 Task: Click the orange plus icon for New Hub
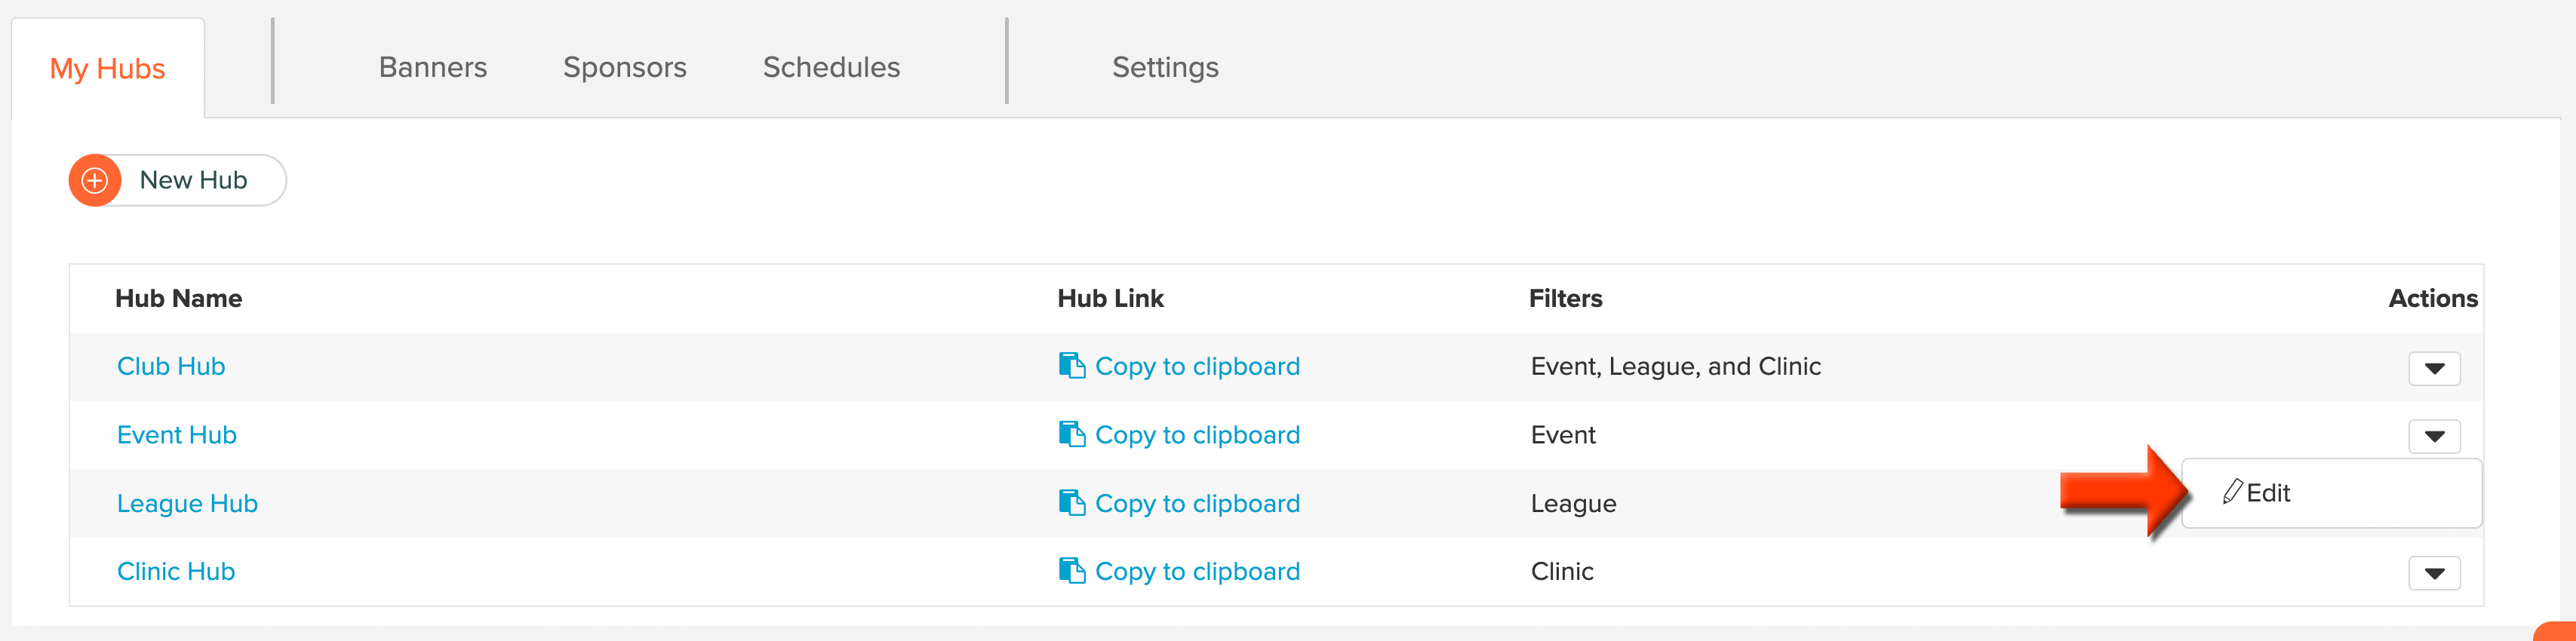tap(95, 181)
